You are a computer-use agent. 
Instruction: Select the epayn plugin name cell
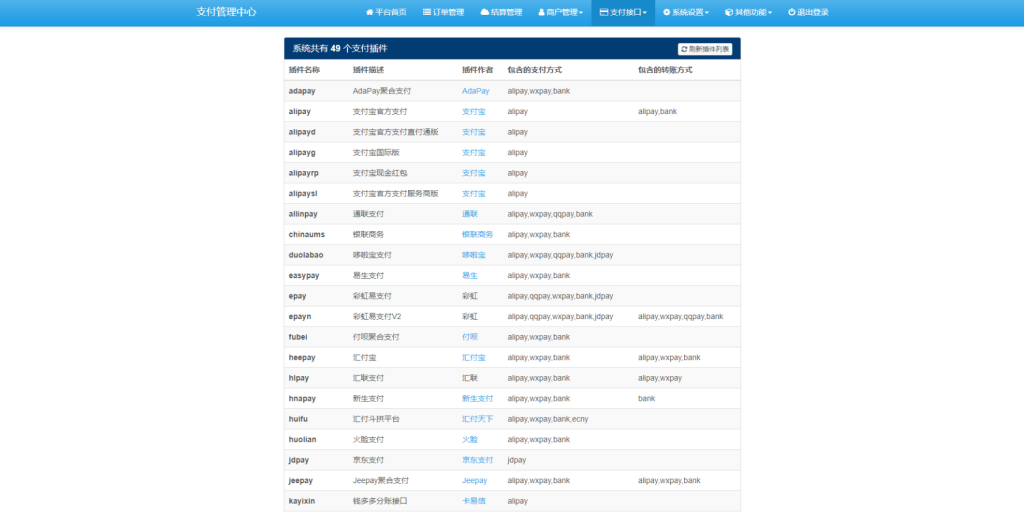pos(300,317)
